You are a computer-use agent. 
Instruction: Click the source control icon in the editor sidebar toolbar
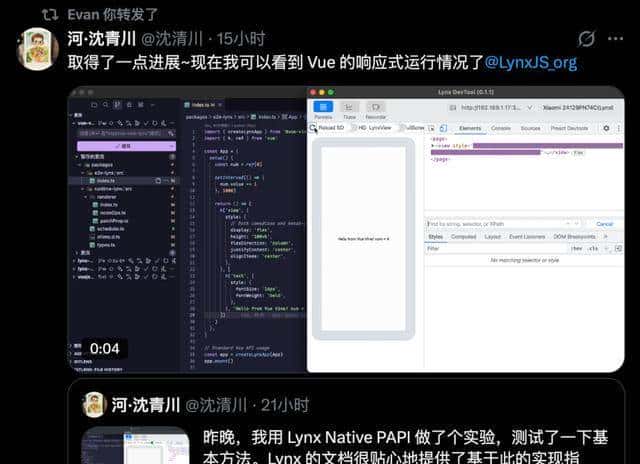(118, 105)
